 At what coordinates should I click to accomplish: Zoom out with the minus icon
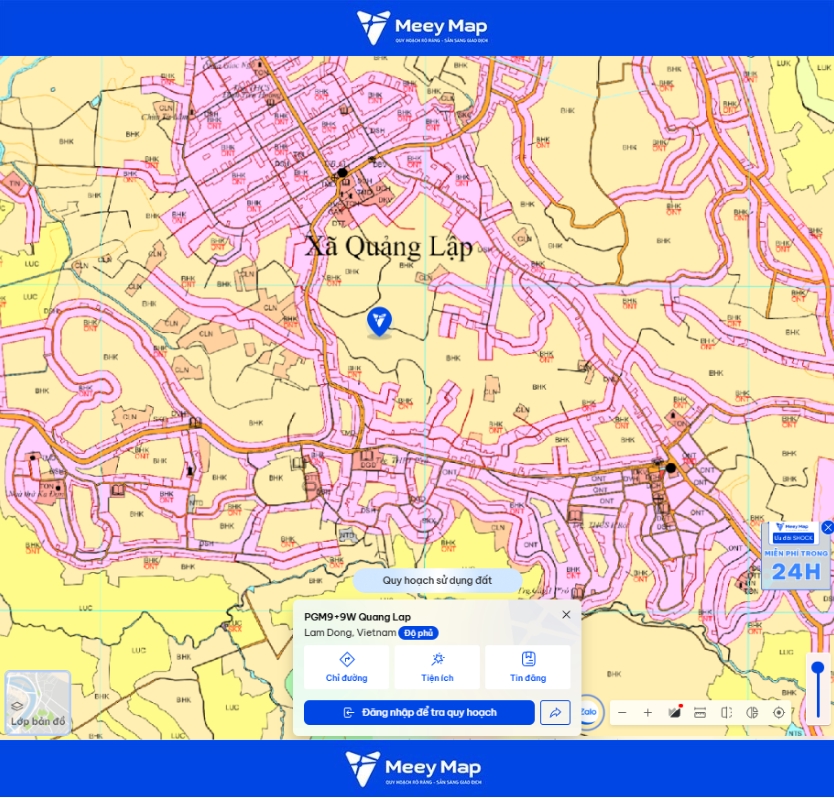(x=622, y=713)
